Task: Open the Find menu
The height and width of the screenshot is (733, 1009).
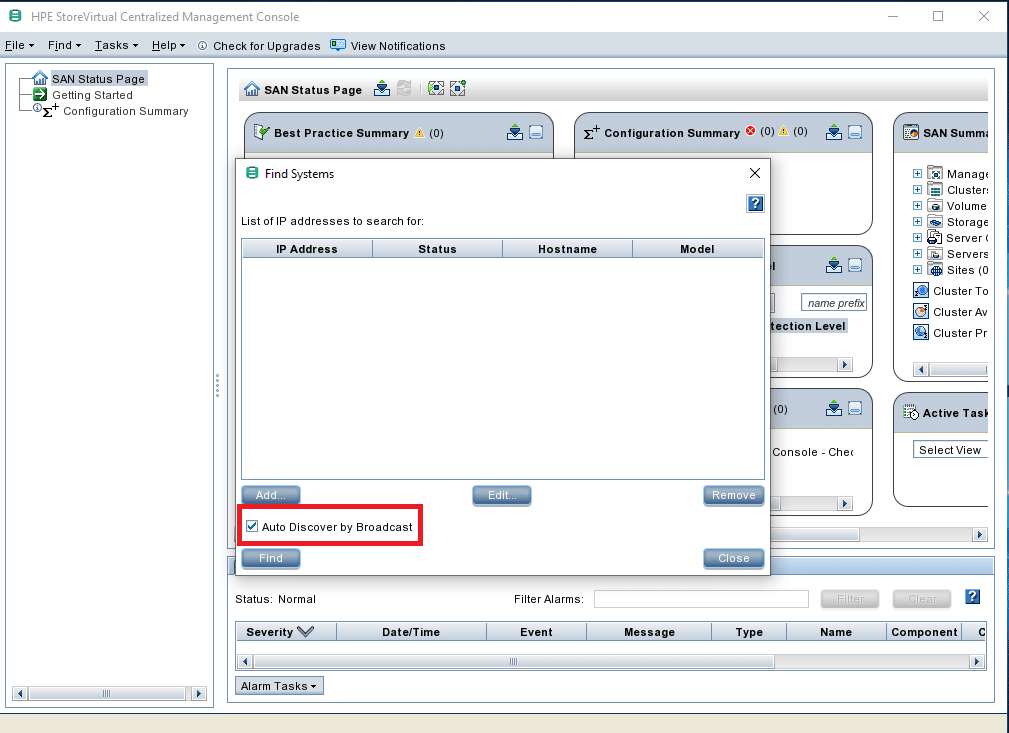Action: click(63, 45)
